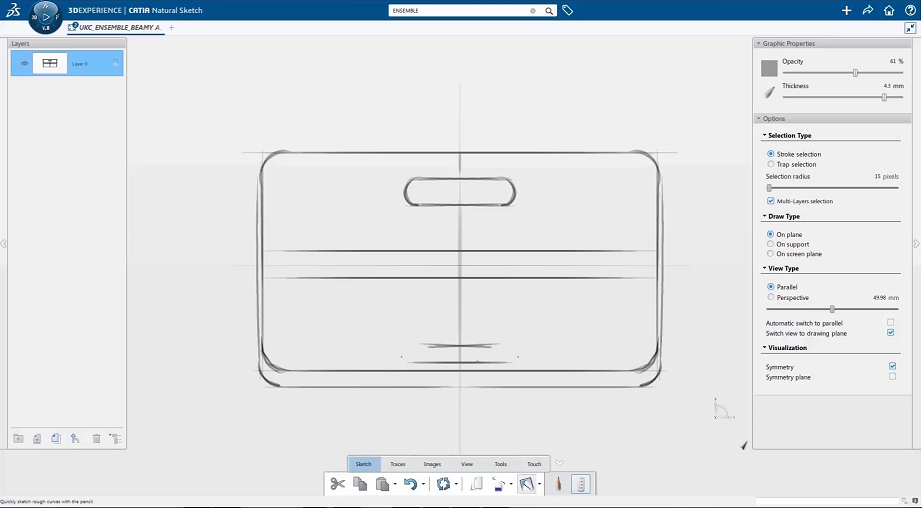Click the Help question mark icon

coord(910,10)
